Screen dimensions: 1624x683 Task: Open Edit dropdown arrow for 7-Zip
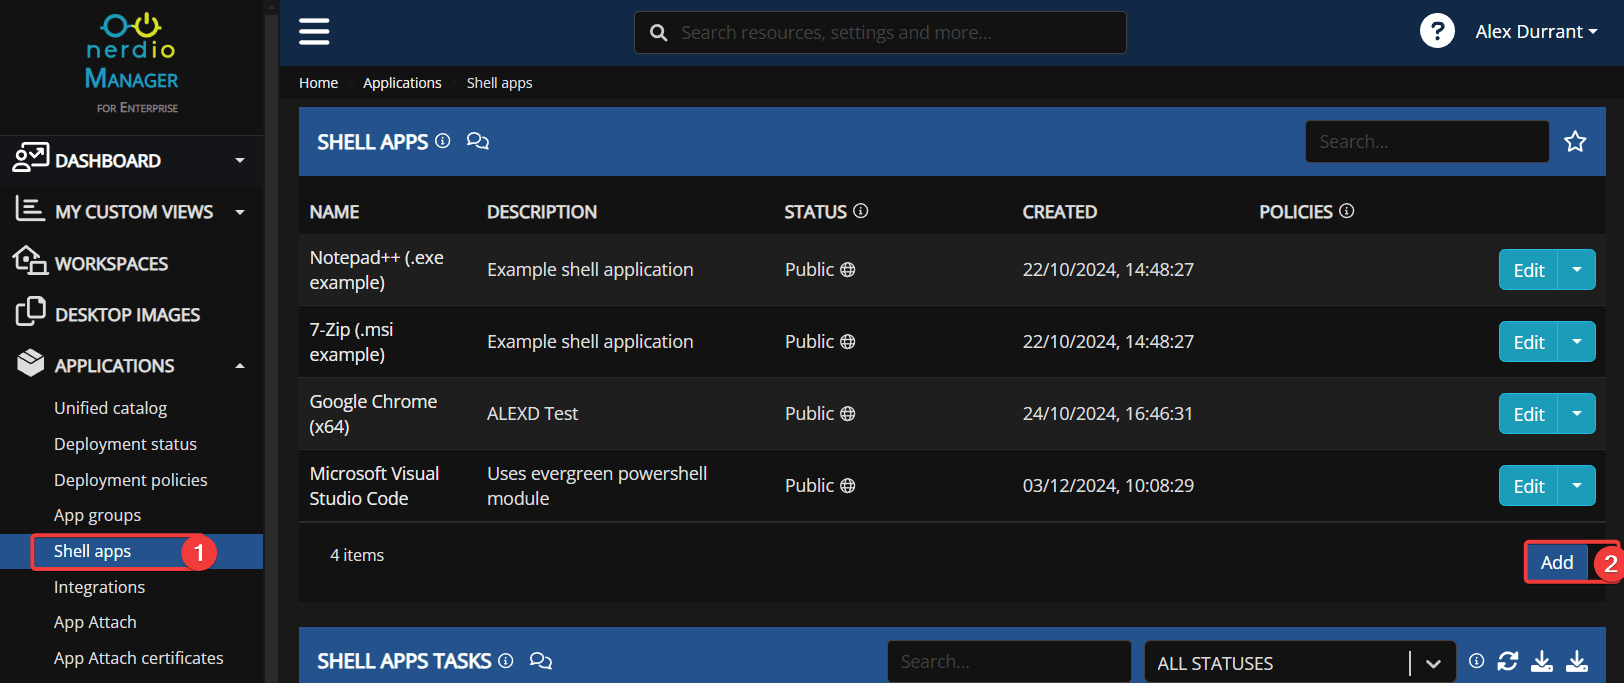click(x=1577, y=342)
